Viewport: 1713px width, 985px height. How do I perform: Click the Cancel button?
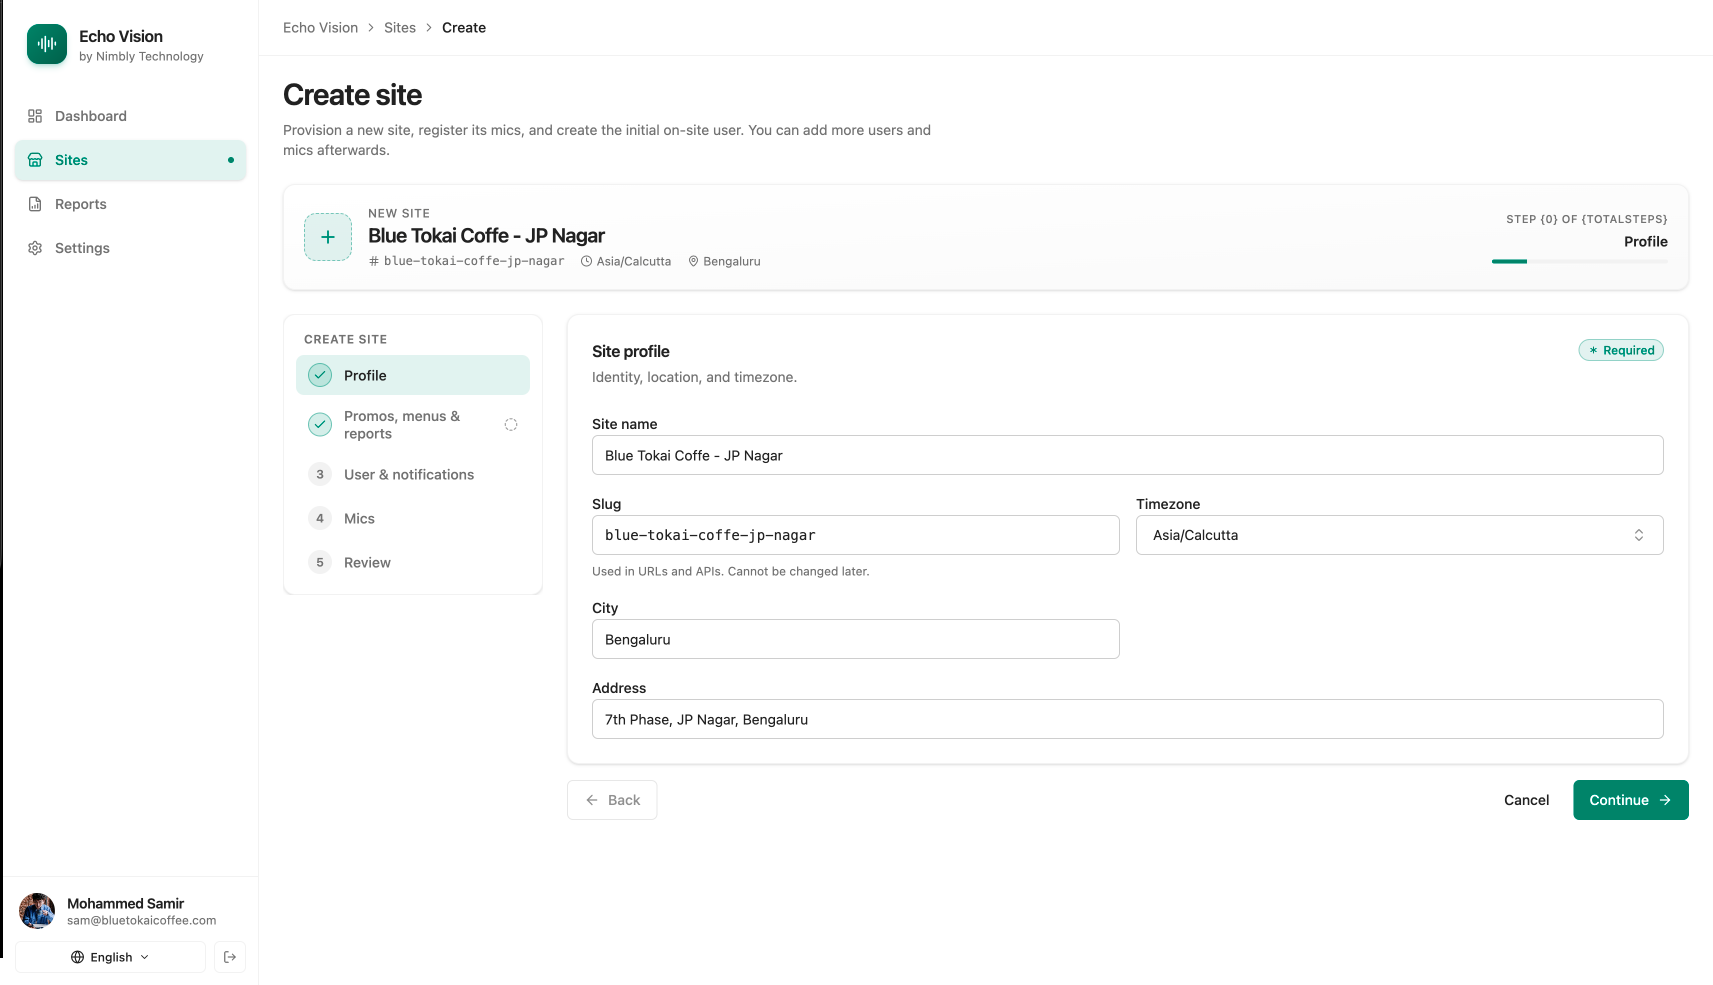[x=1526, y=800]
